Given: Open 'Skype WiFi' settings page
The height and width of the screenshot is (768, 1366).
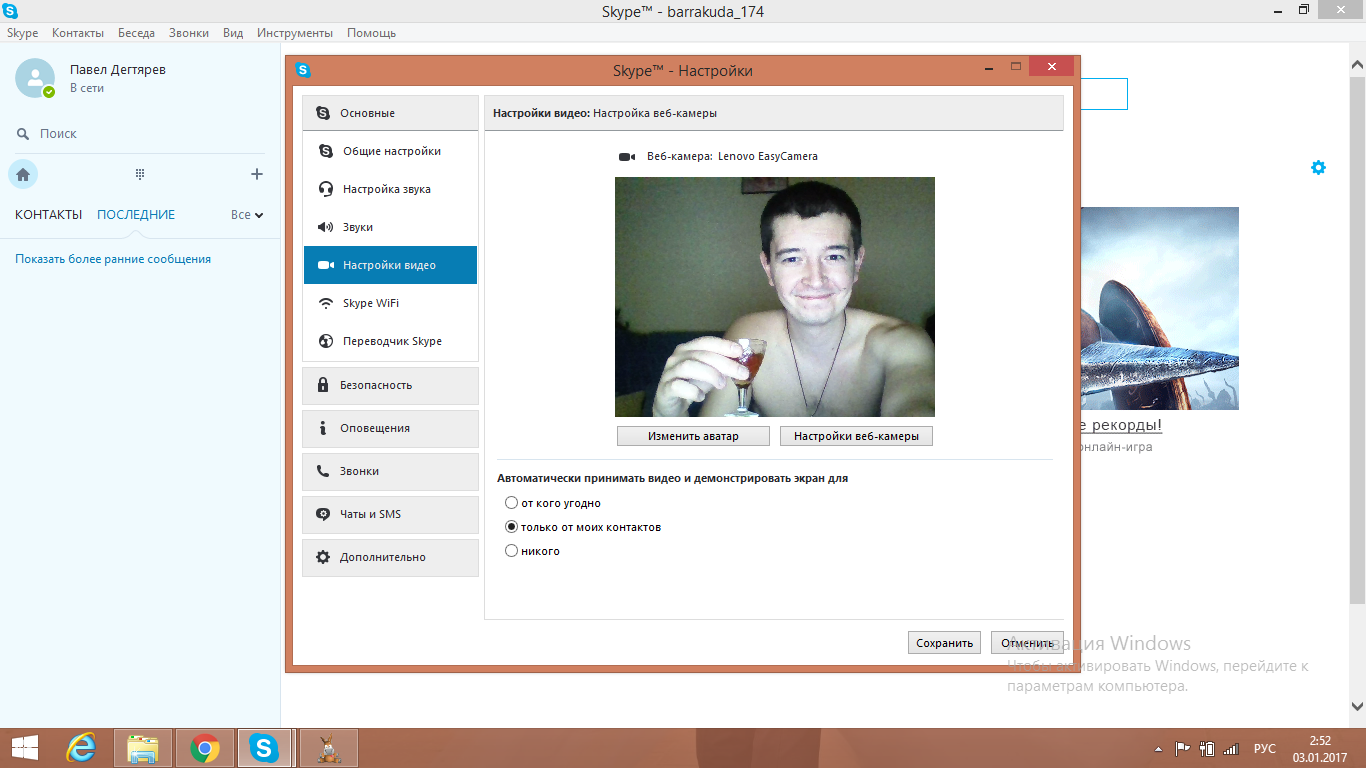Looking at the screenshot, I should (x=391, y=303).
